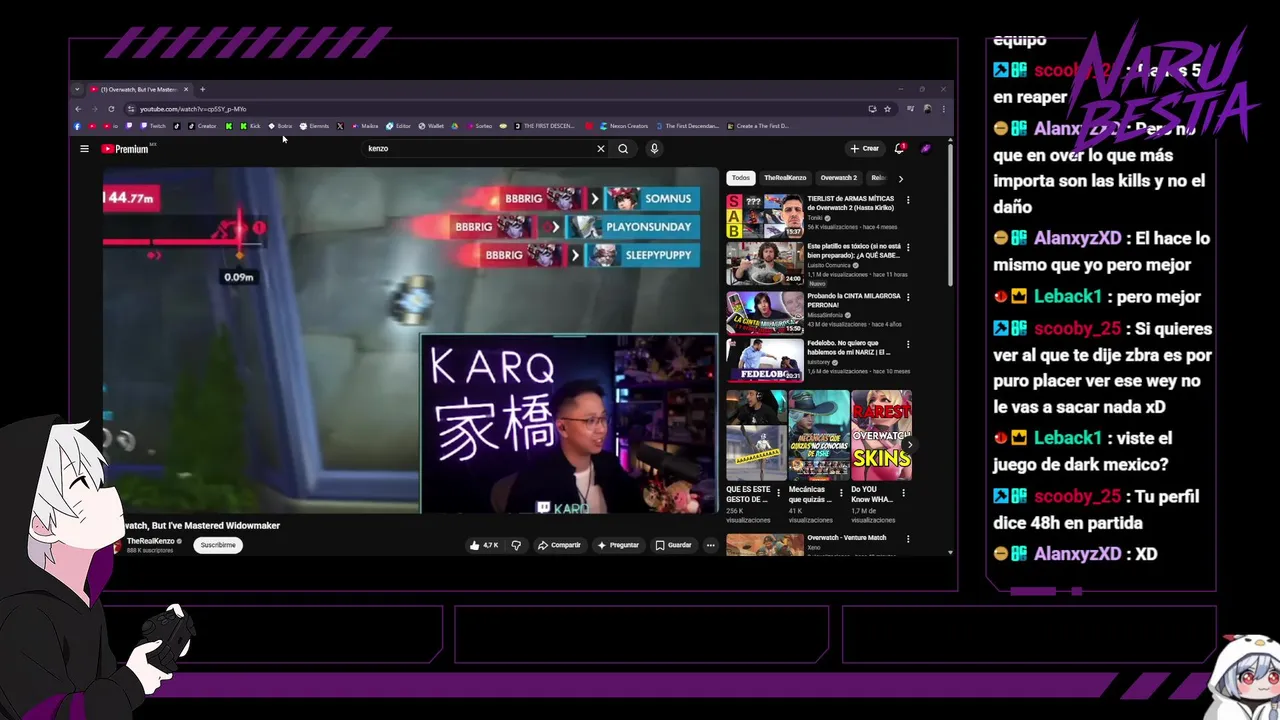1280x720 pixels.
Task: Open TheRealKenzo channel link
Action: pos(151,541)
